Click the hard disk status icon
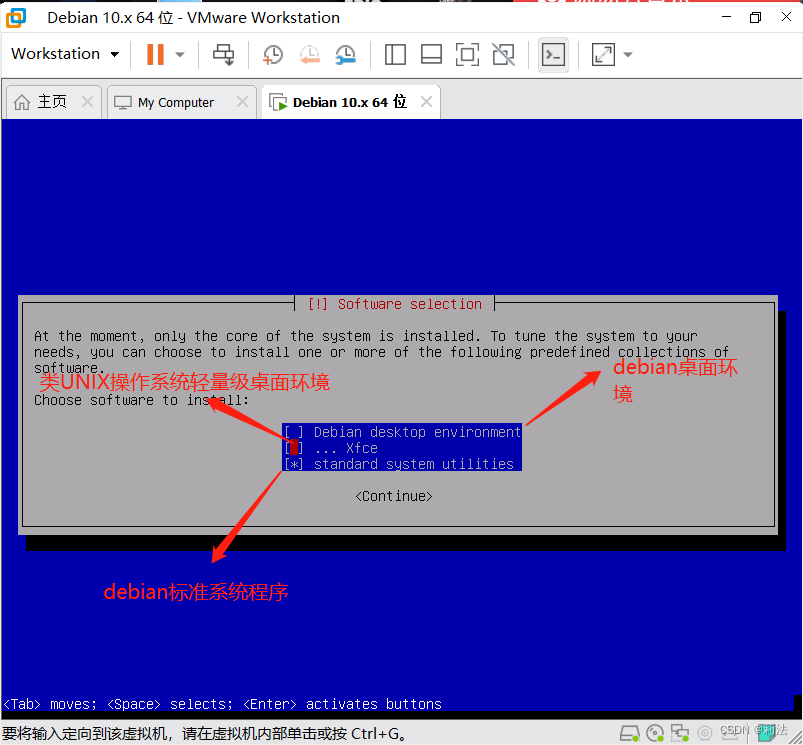803x745 pixels. coord(629,734)
